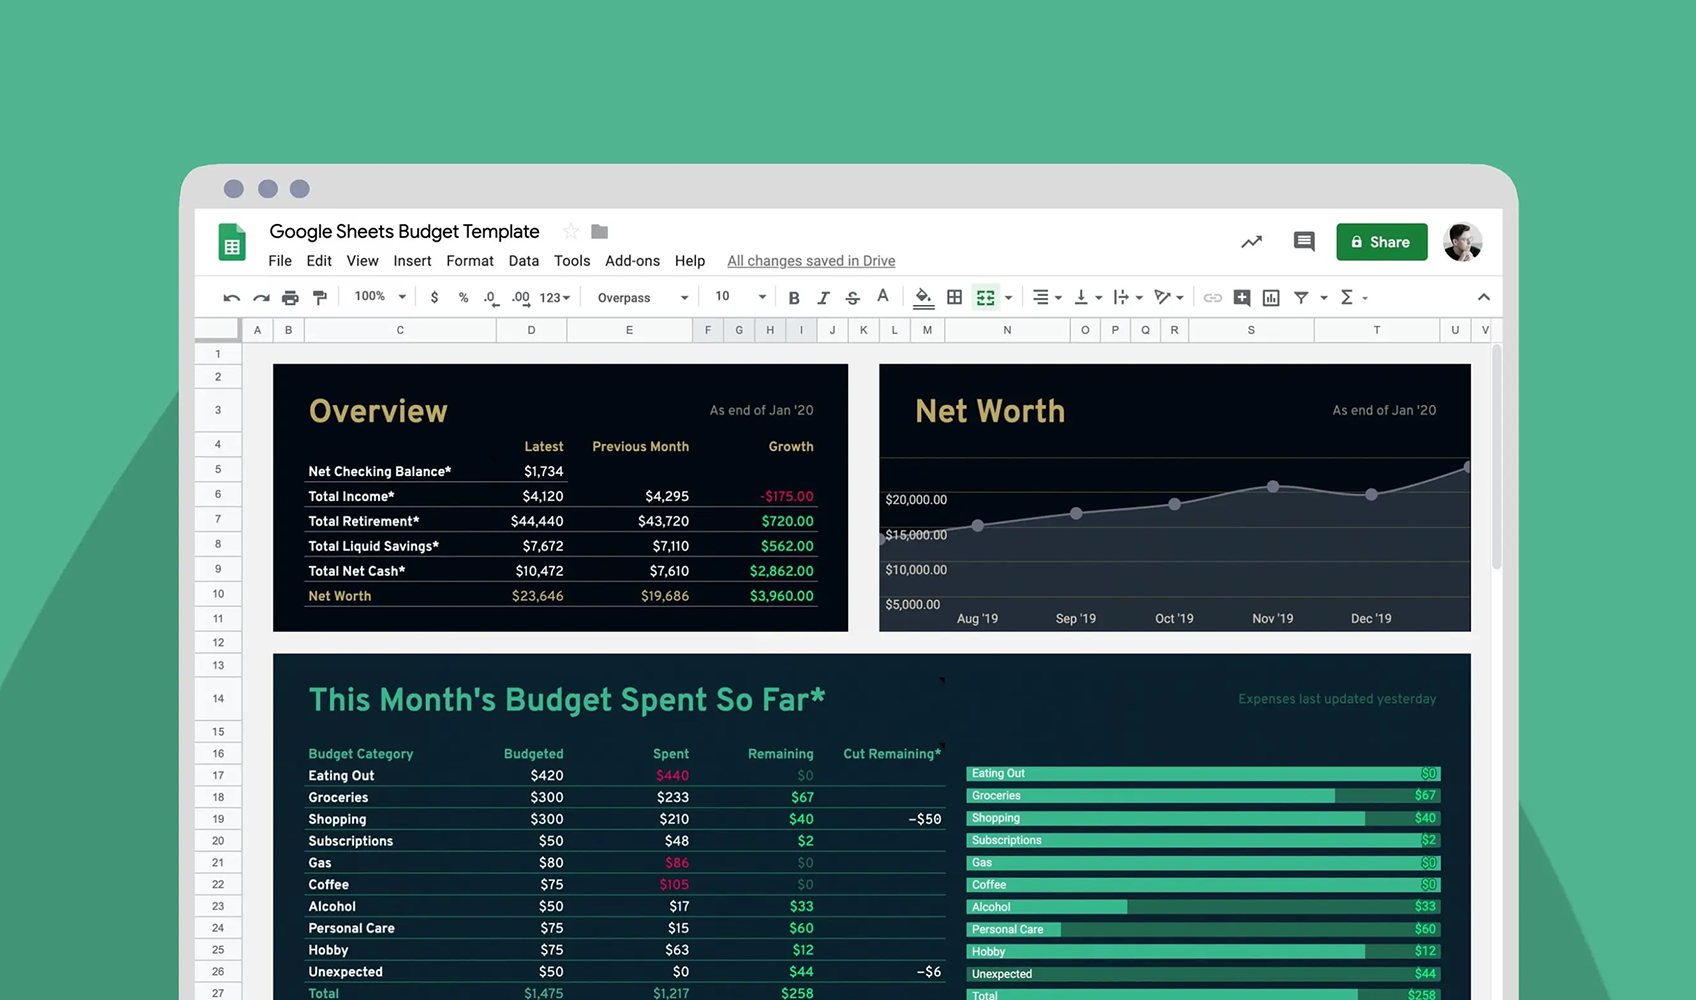Click the activity trend icon beside comments
1696x1000 pixels.
coord(1251,242)
